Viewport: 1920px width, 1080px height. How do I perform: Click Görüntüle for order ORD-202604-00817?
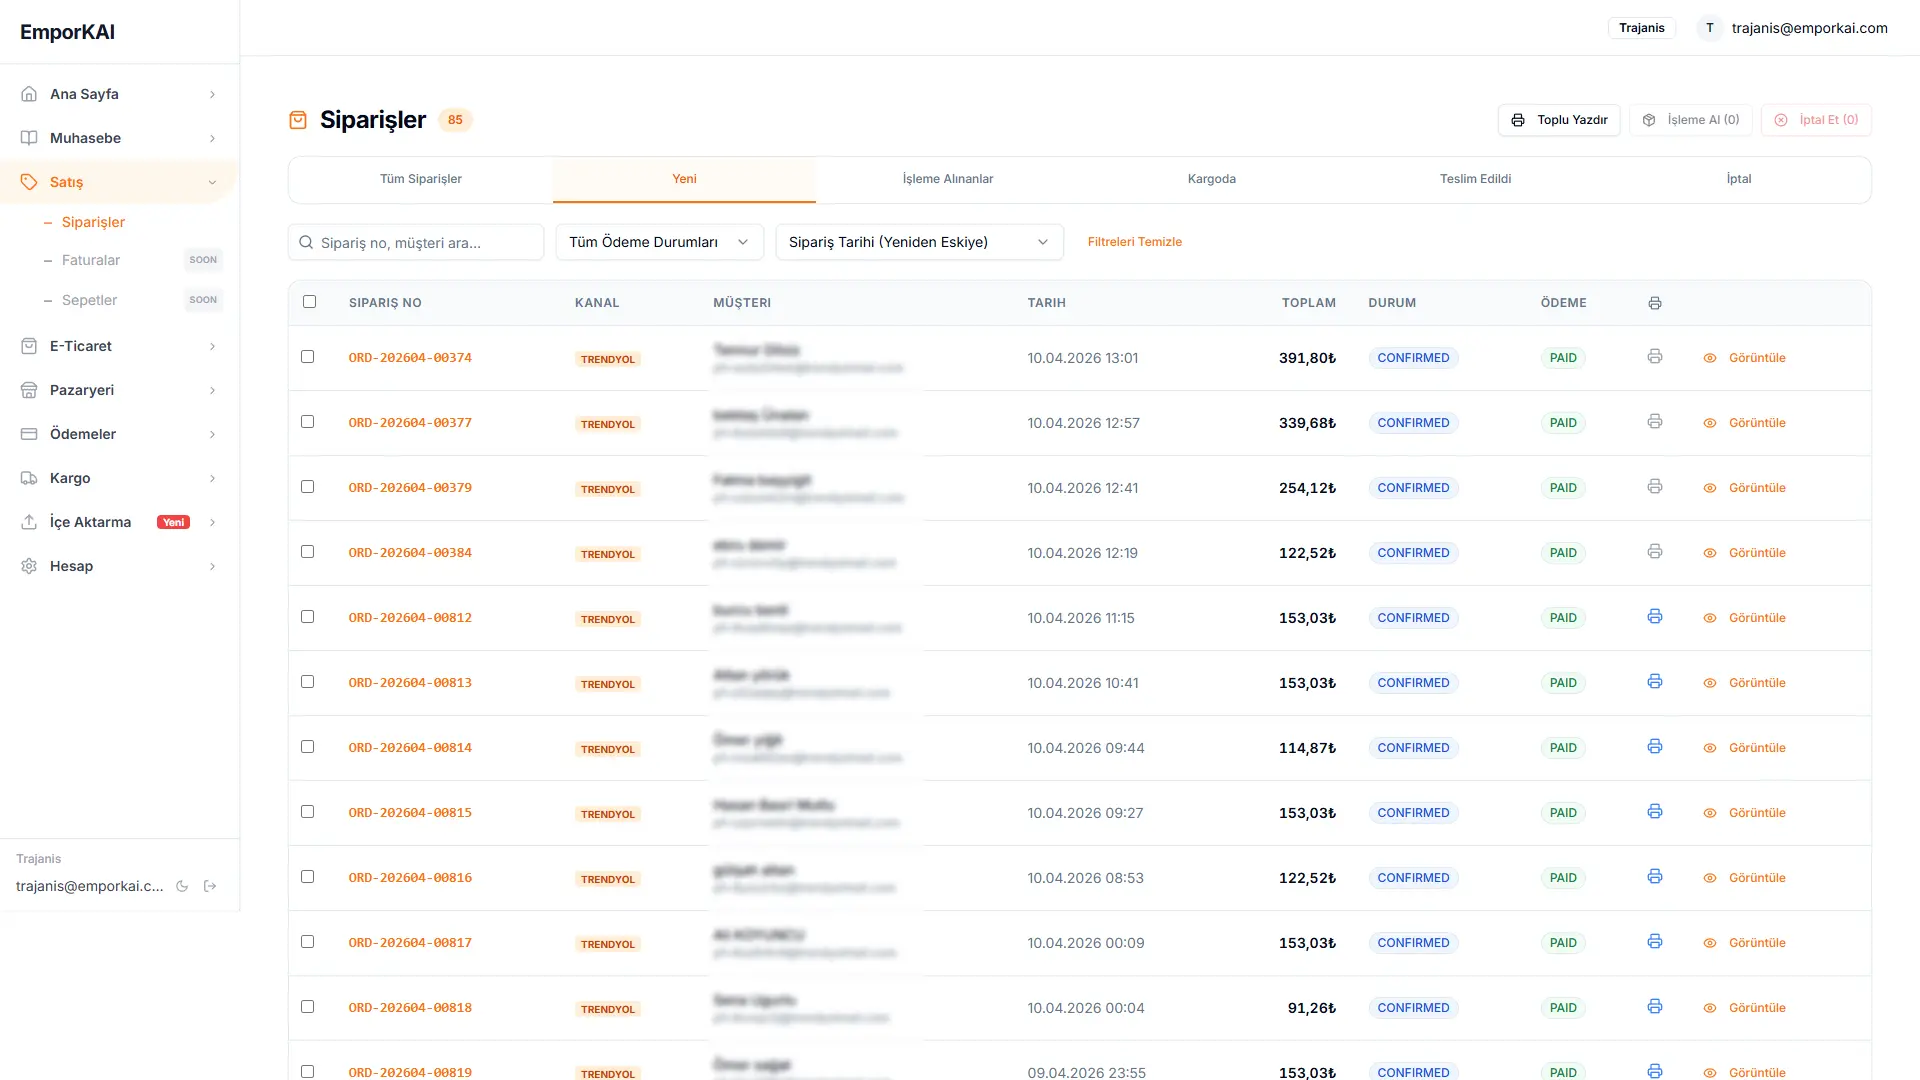pyautogui.click(x=1744, y=943)
